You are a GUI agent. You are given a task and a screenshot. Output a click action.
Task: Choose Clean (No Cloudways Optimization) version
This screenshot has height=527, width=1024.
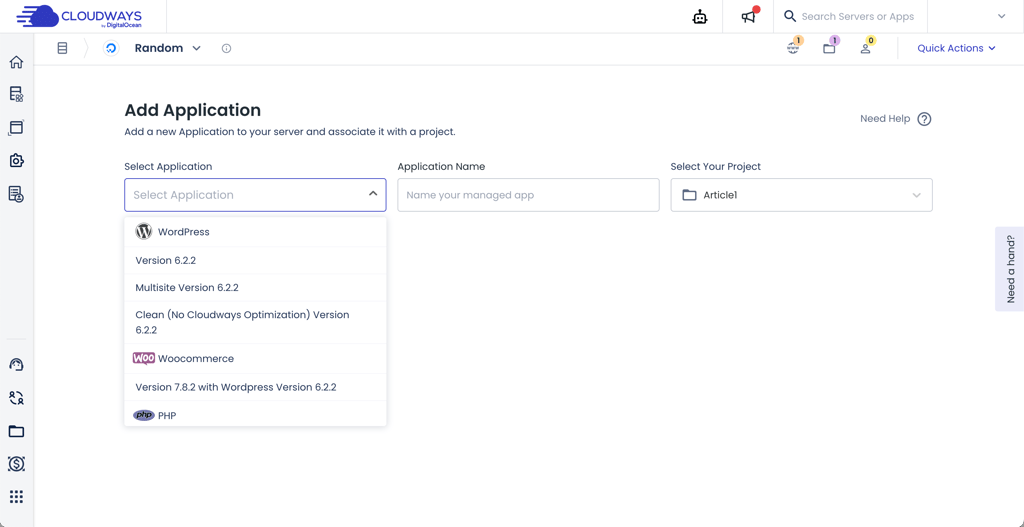(255, 323)
